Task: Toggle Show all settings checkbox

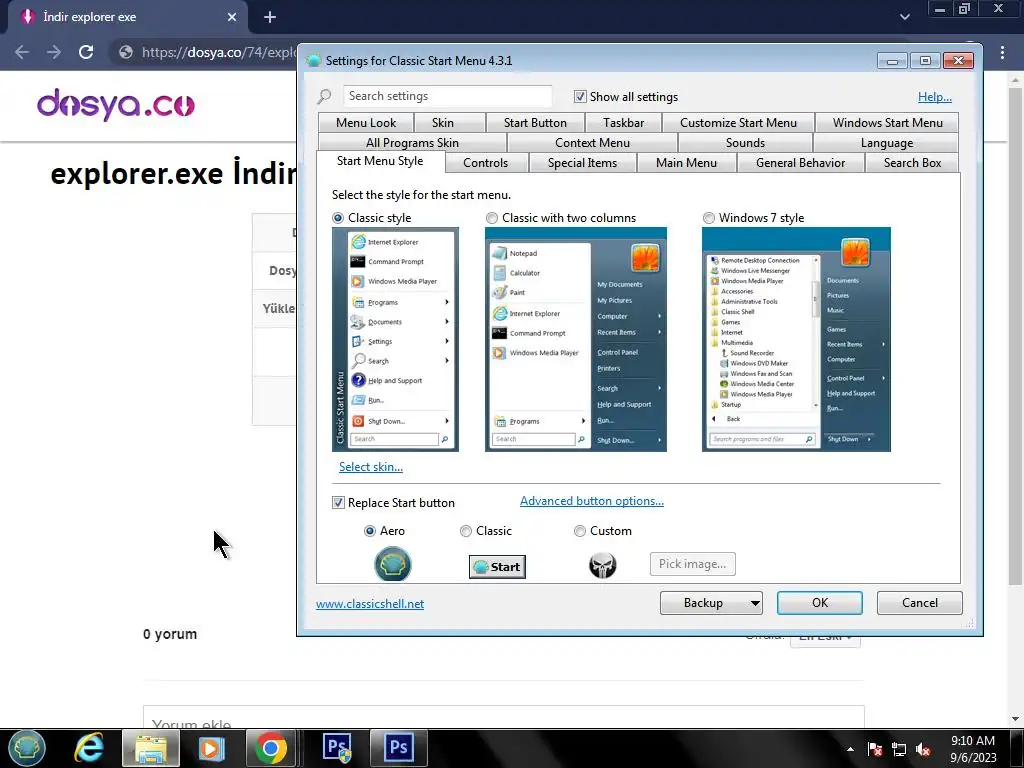Action: 580,97
